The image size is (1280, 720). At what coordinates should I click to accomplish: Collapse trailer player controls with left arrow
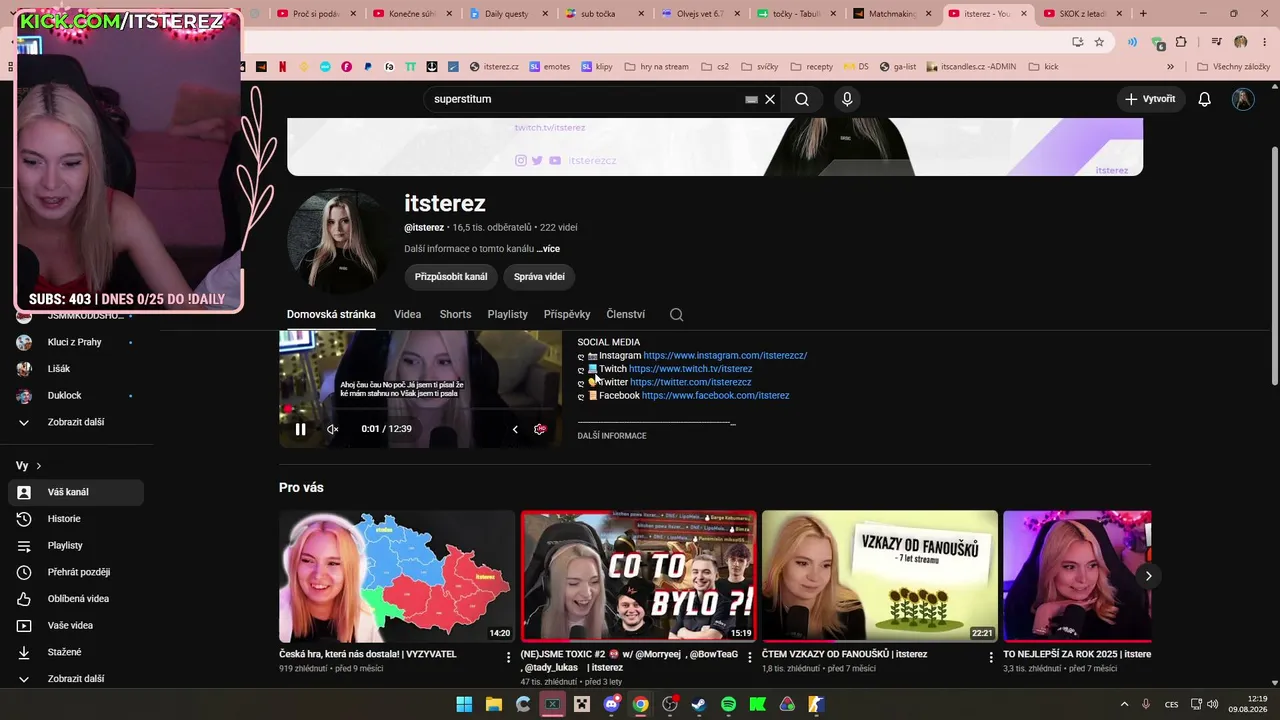tap(515, 429)
